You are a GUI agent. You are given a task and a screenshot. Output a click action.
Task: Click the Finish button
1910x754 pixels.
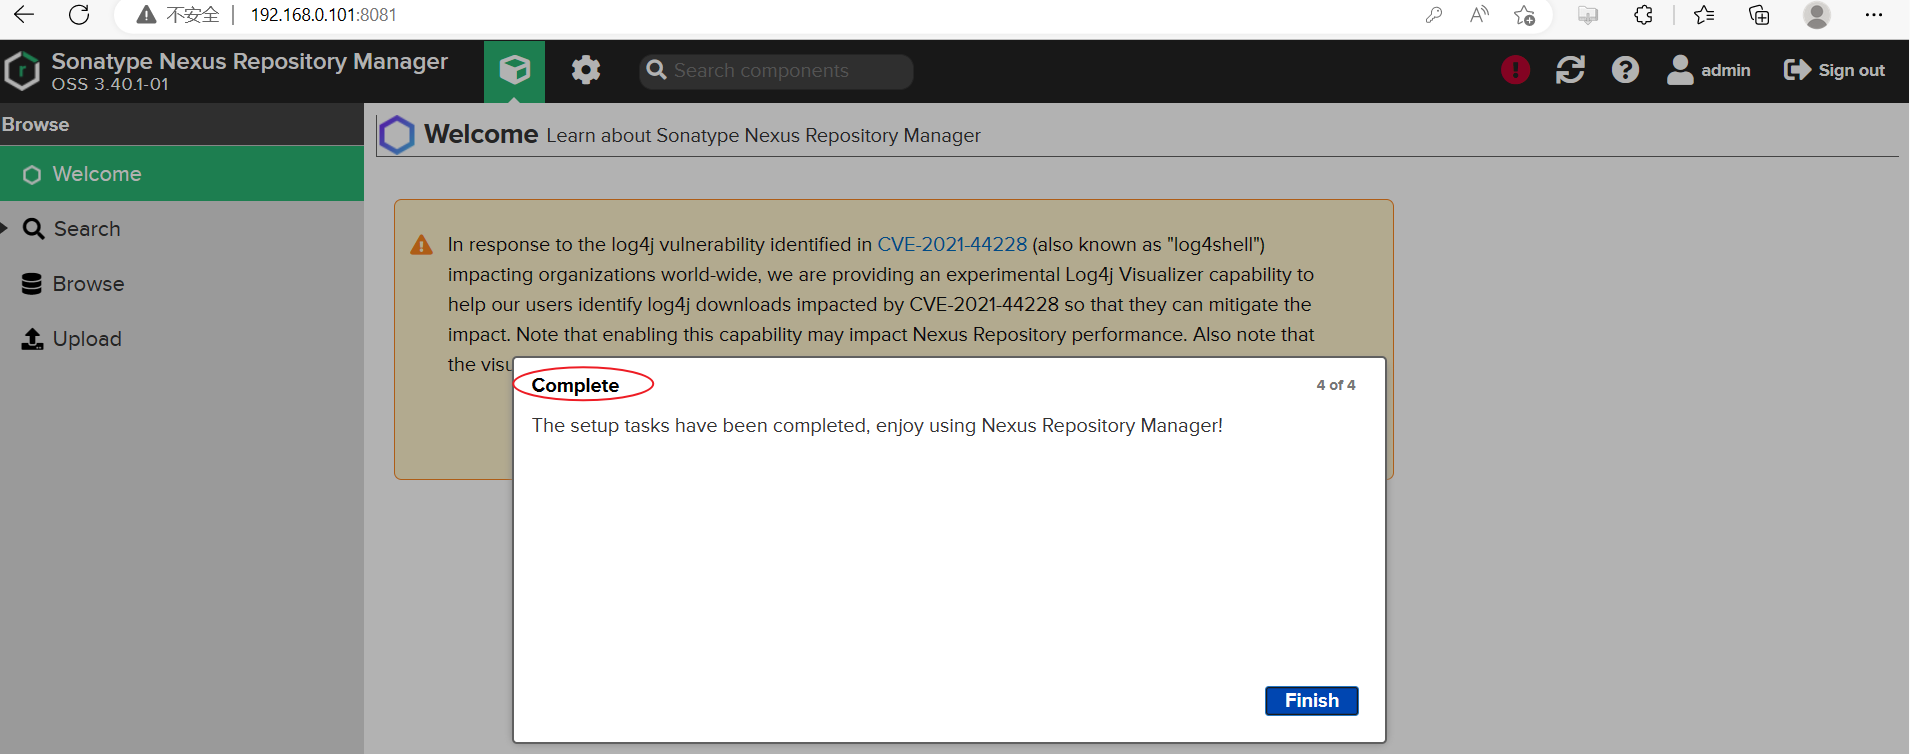[x=1311, y=701]
